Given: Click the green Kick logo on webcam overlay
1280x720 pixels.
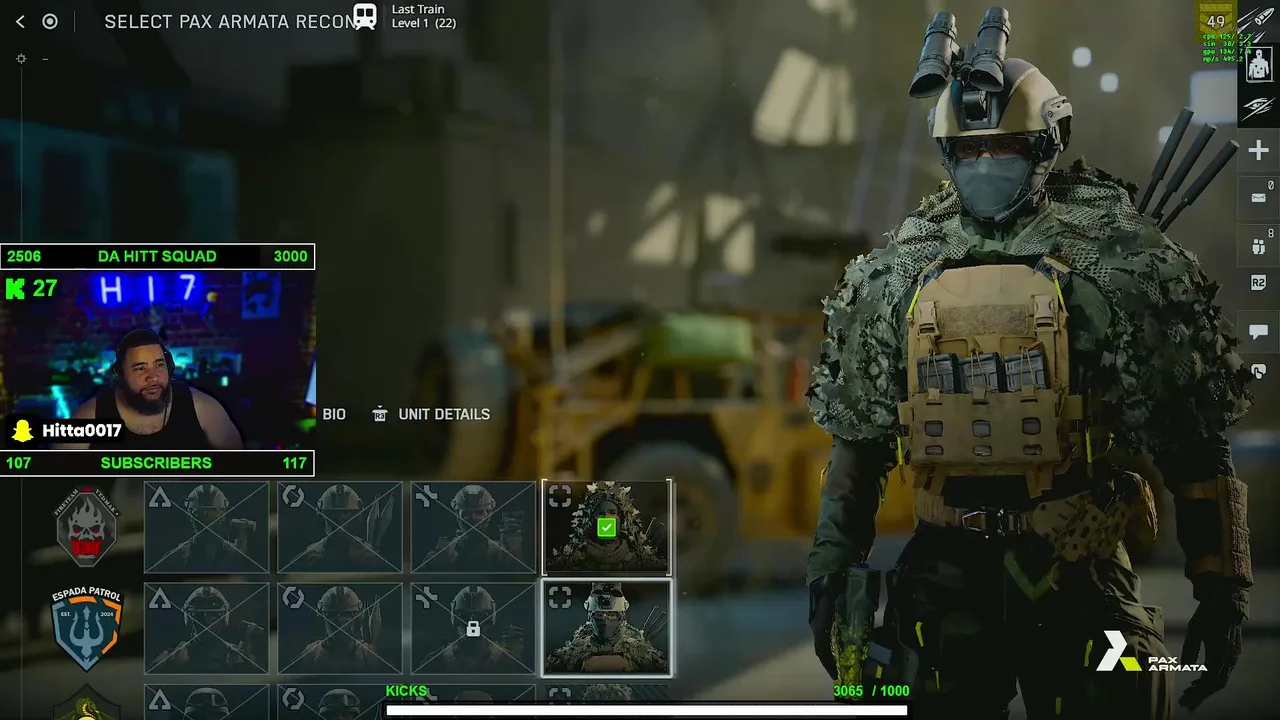Looking at the screenshot, I should (16, 289).
